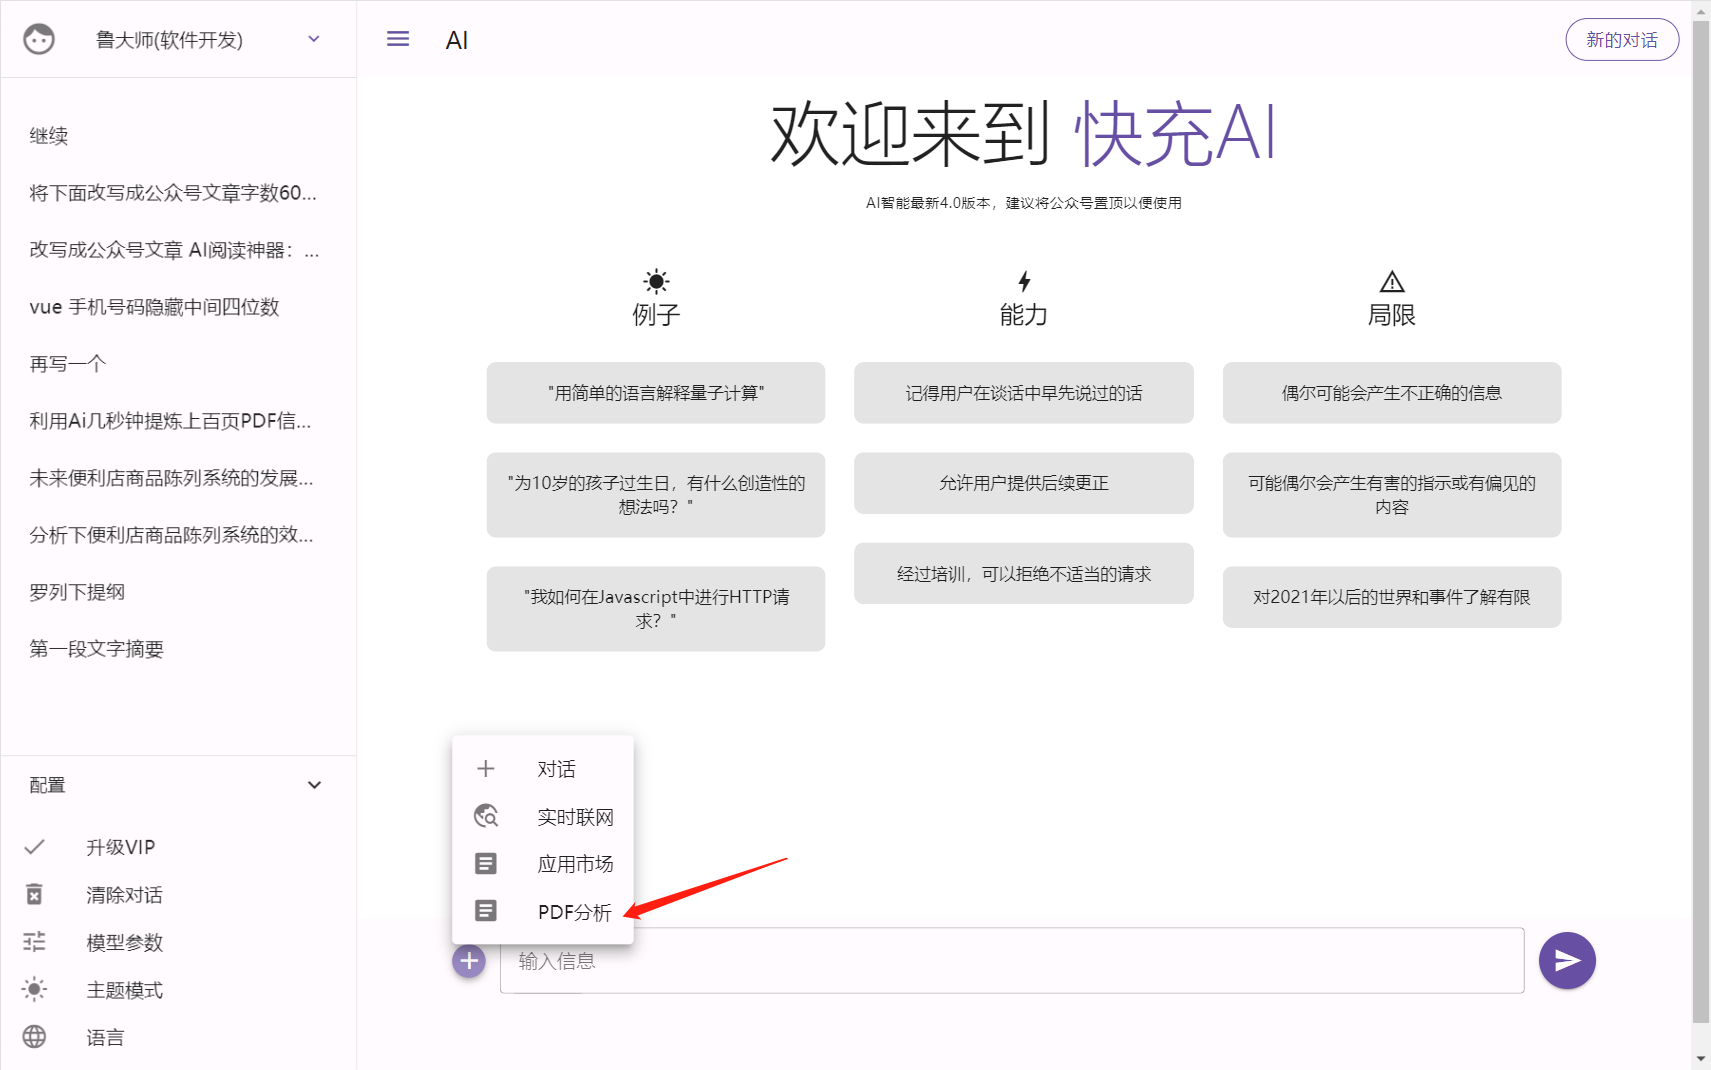The image size is (1711, 1070).
Task: Send message with paper plane button
Action: (x=1567, y=960)
